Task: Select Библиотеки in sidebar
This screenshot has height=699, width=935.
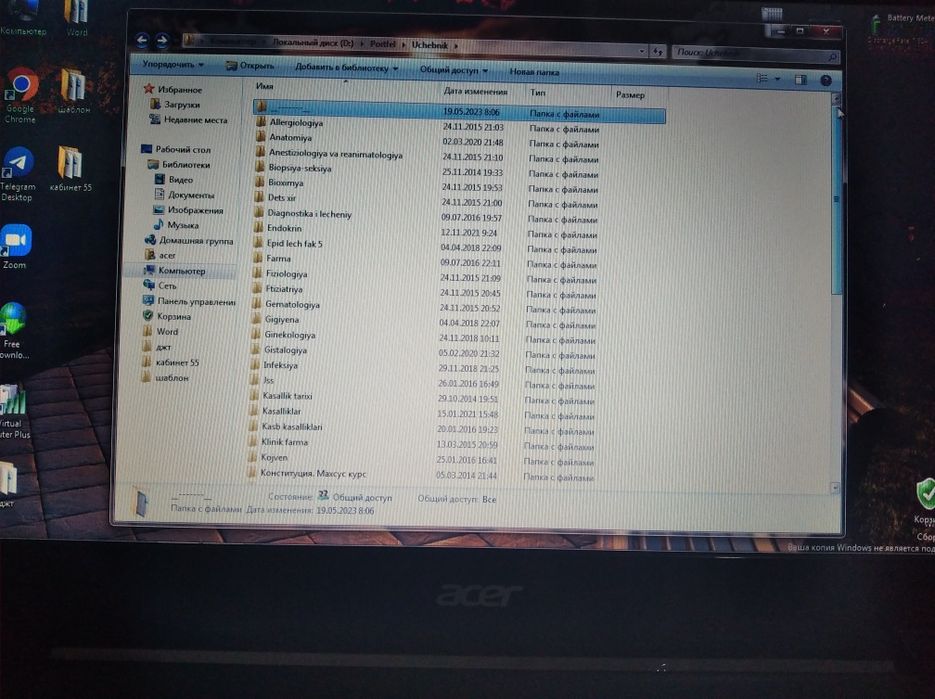Action: click(x=179, y=165)
